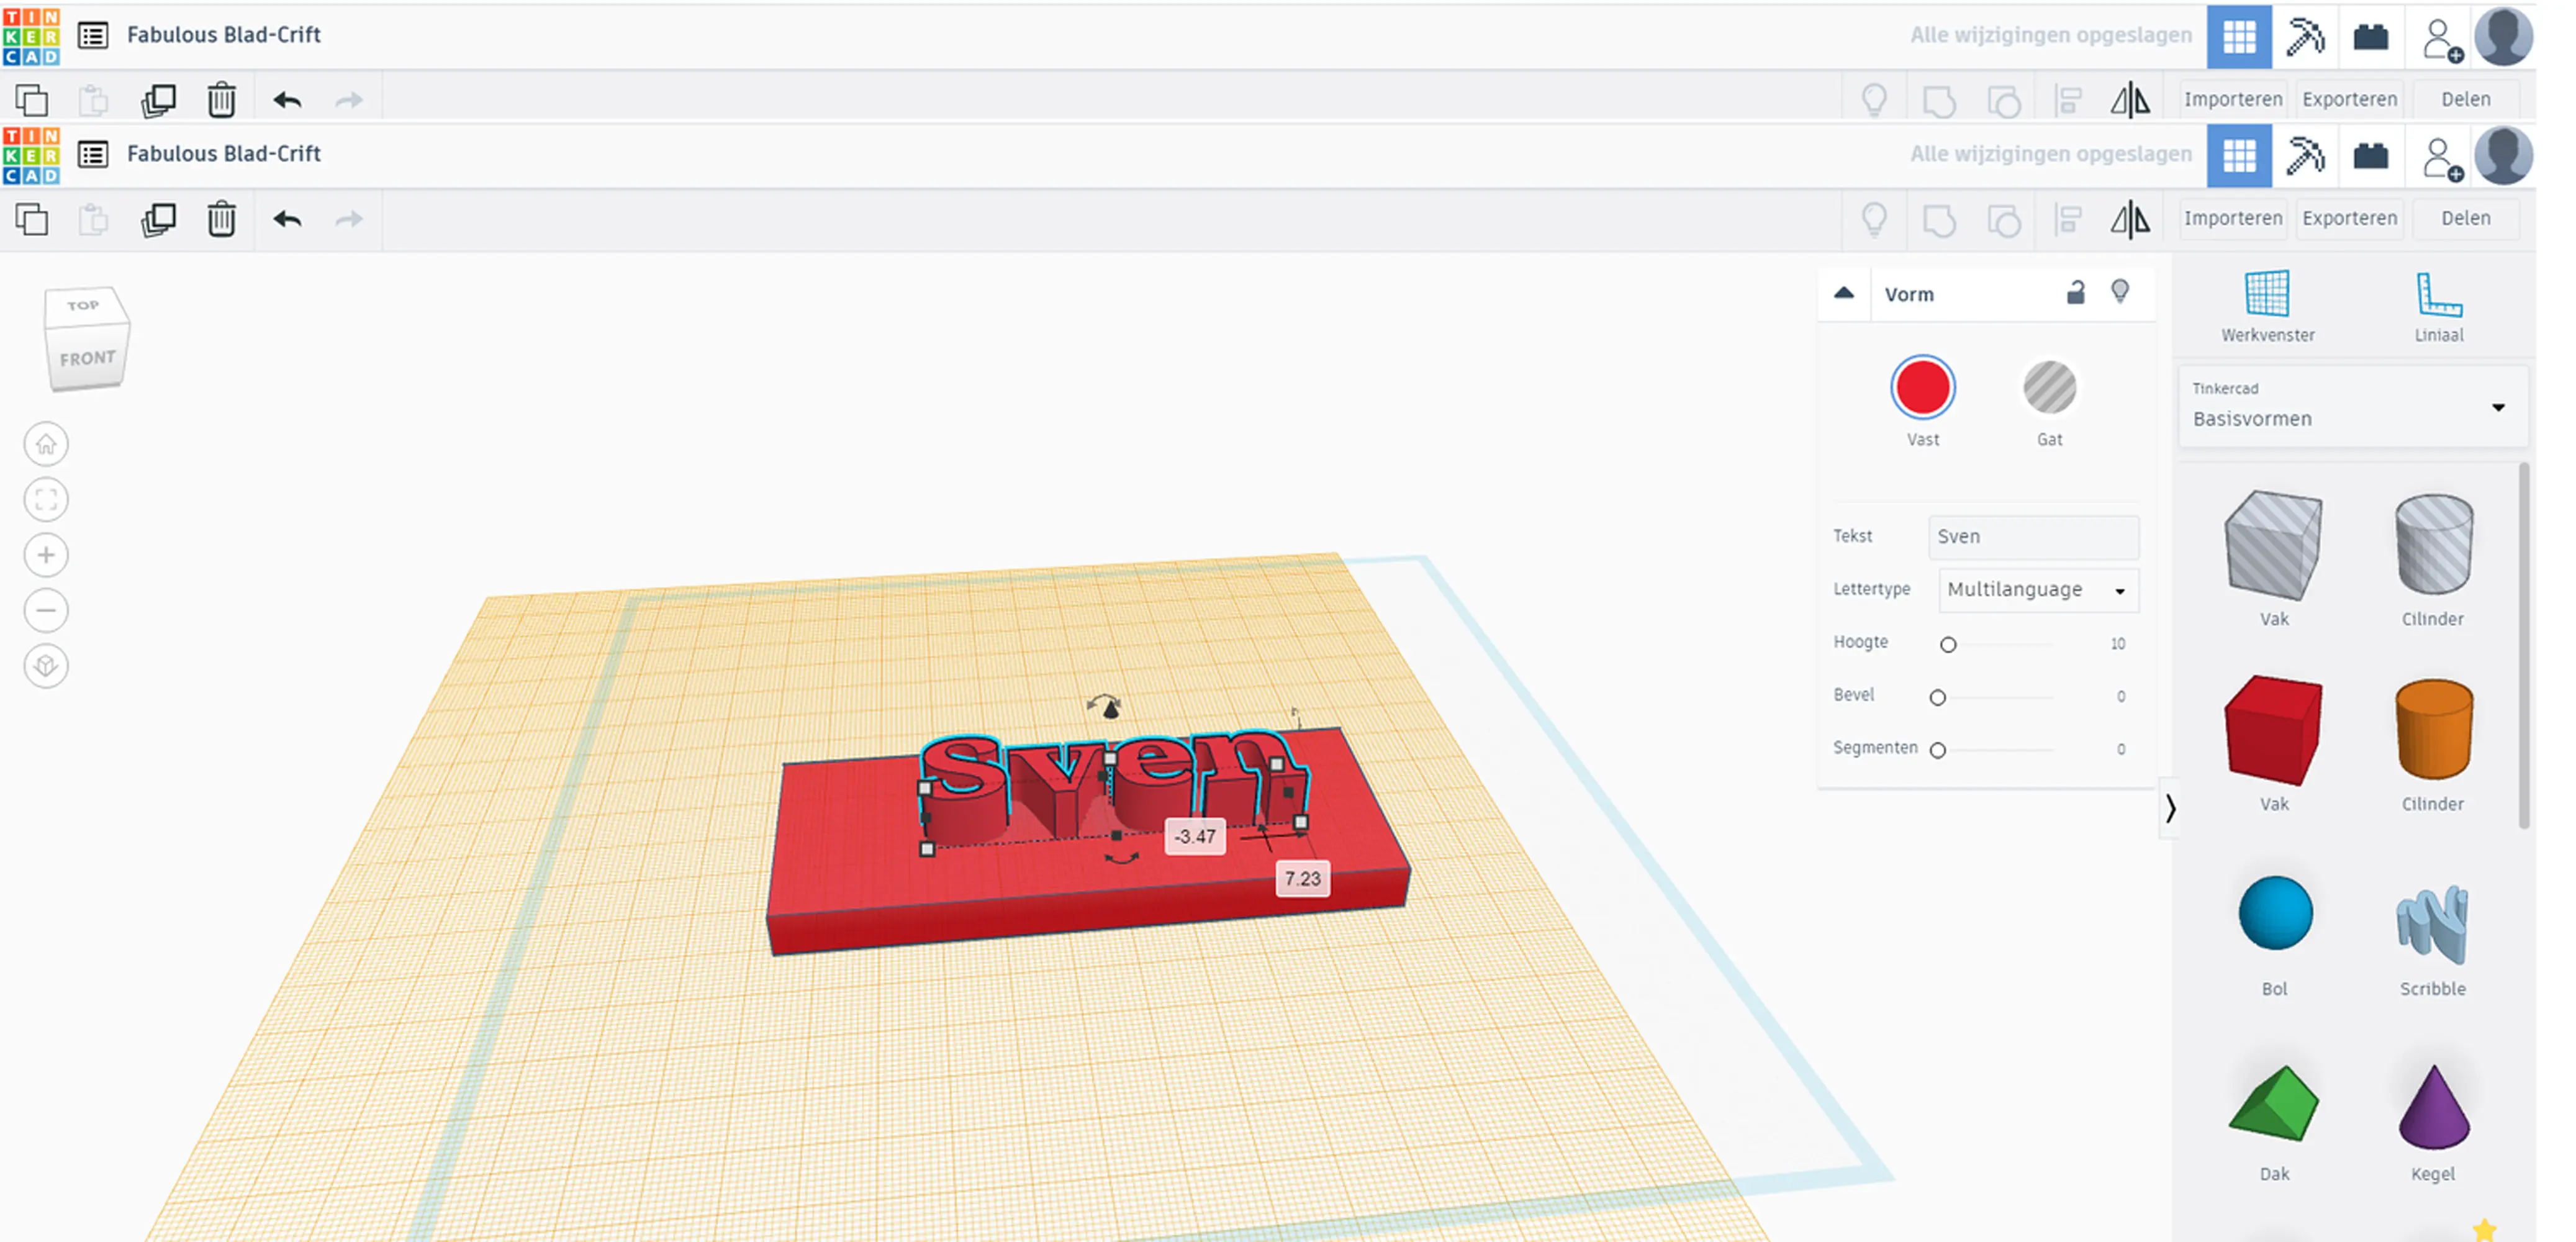Click the lower Exporteren button

(x=2349, y=218)
